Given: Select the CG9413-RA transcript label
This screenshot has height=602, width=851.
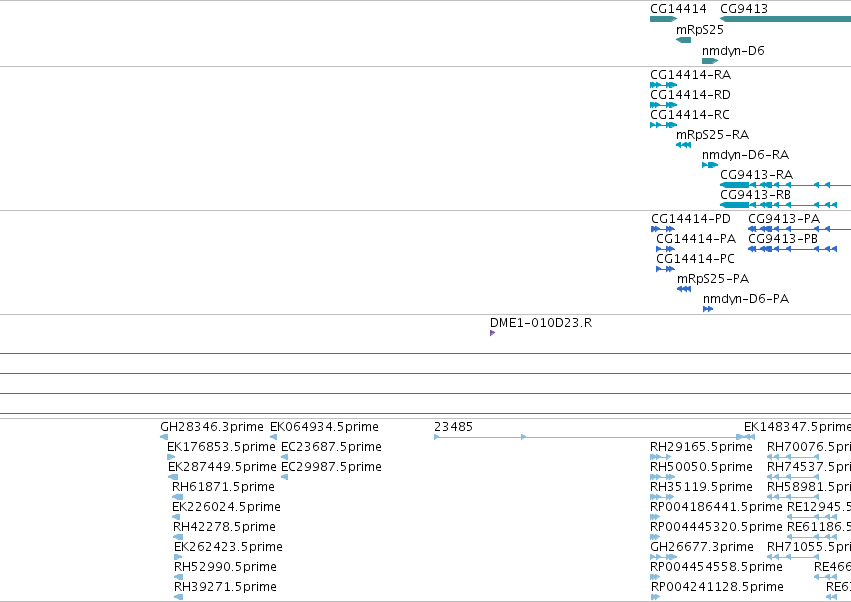Looking at the screenshot, I should click(757, 175).
